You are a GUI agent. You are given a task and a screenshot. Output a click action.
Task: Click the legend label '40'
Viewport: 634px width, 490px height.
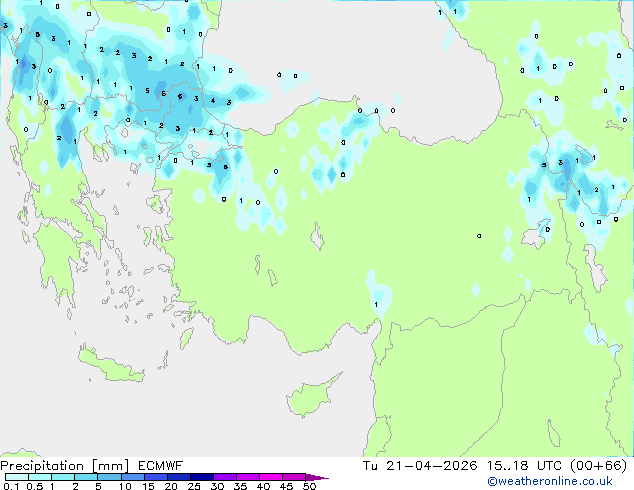[263, 486]
